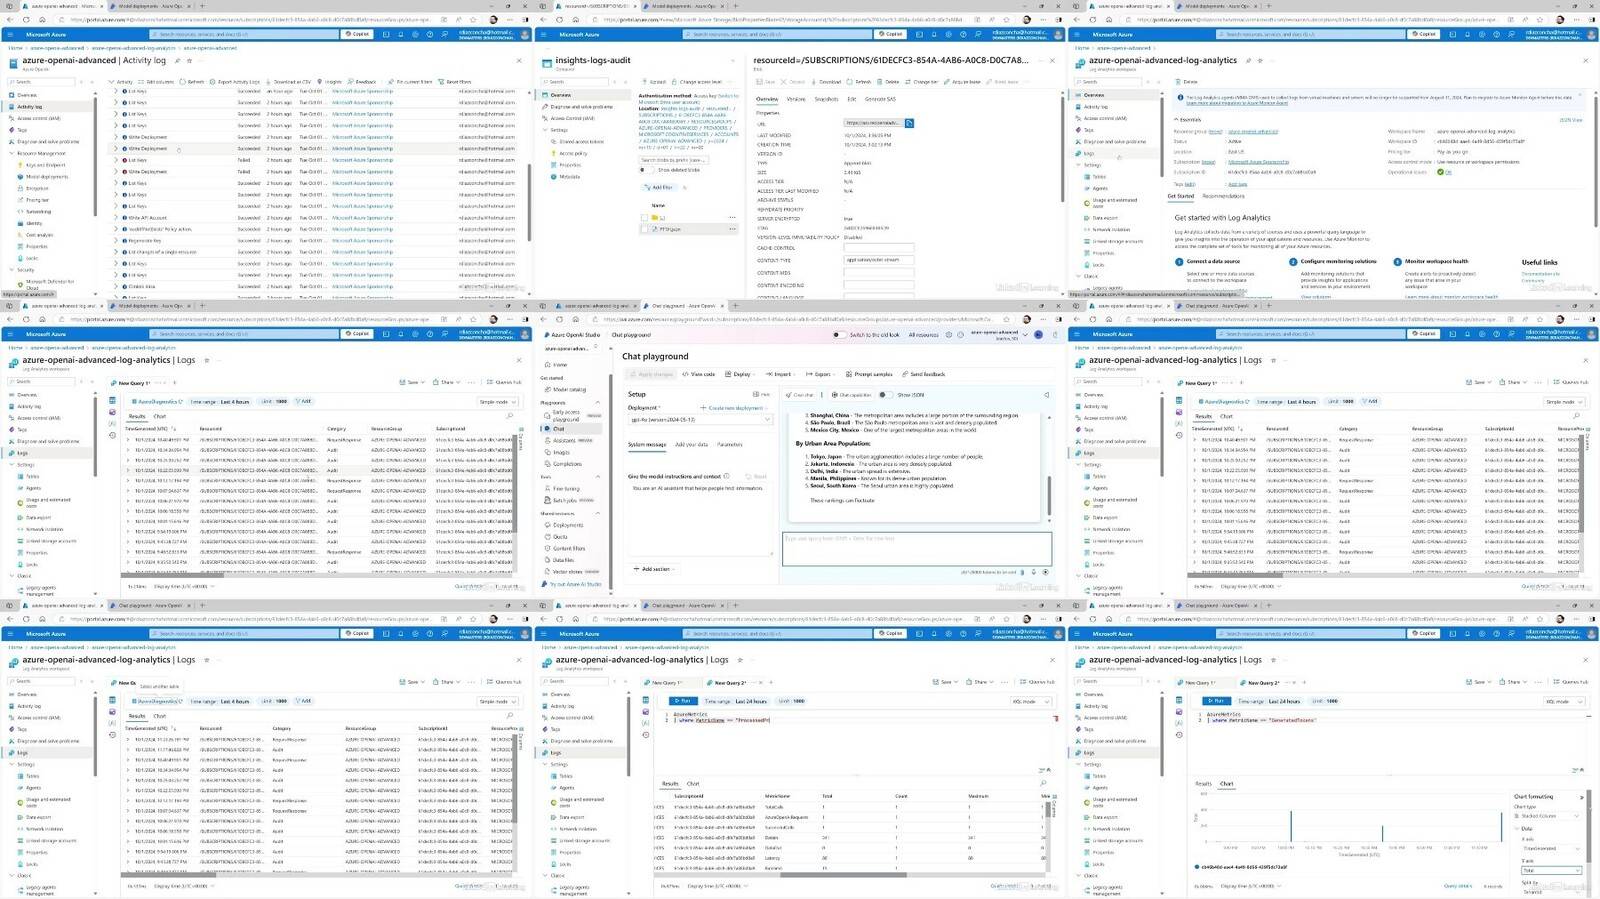Screen dimensions: 1600x899
Task: Click Send feedback in Chat playground toolbar
Action: click(924, 374)
